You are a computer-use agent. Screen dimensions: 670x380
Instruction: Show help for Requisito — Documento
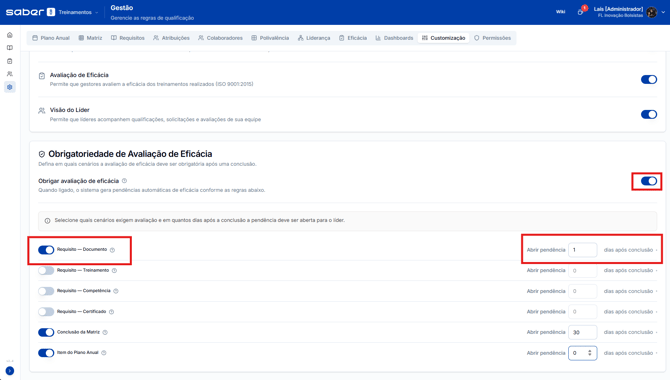pyautogui.click(x=112, y=250)
